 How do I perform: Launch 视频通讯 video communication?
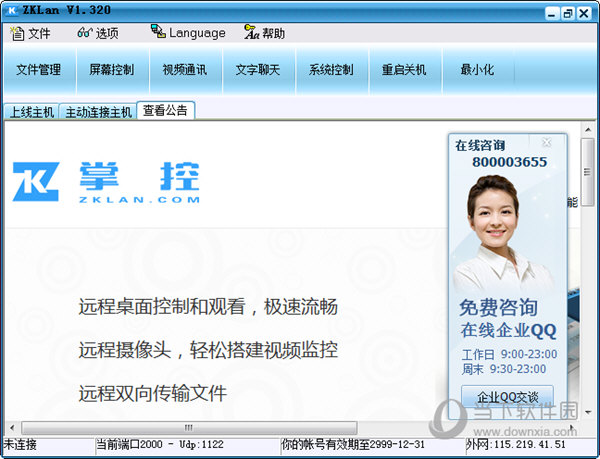pyautogui.click(x=185, y=70)
